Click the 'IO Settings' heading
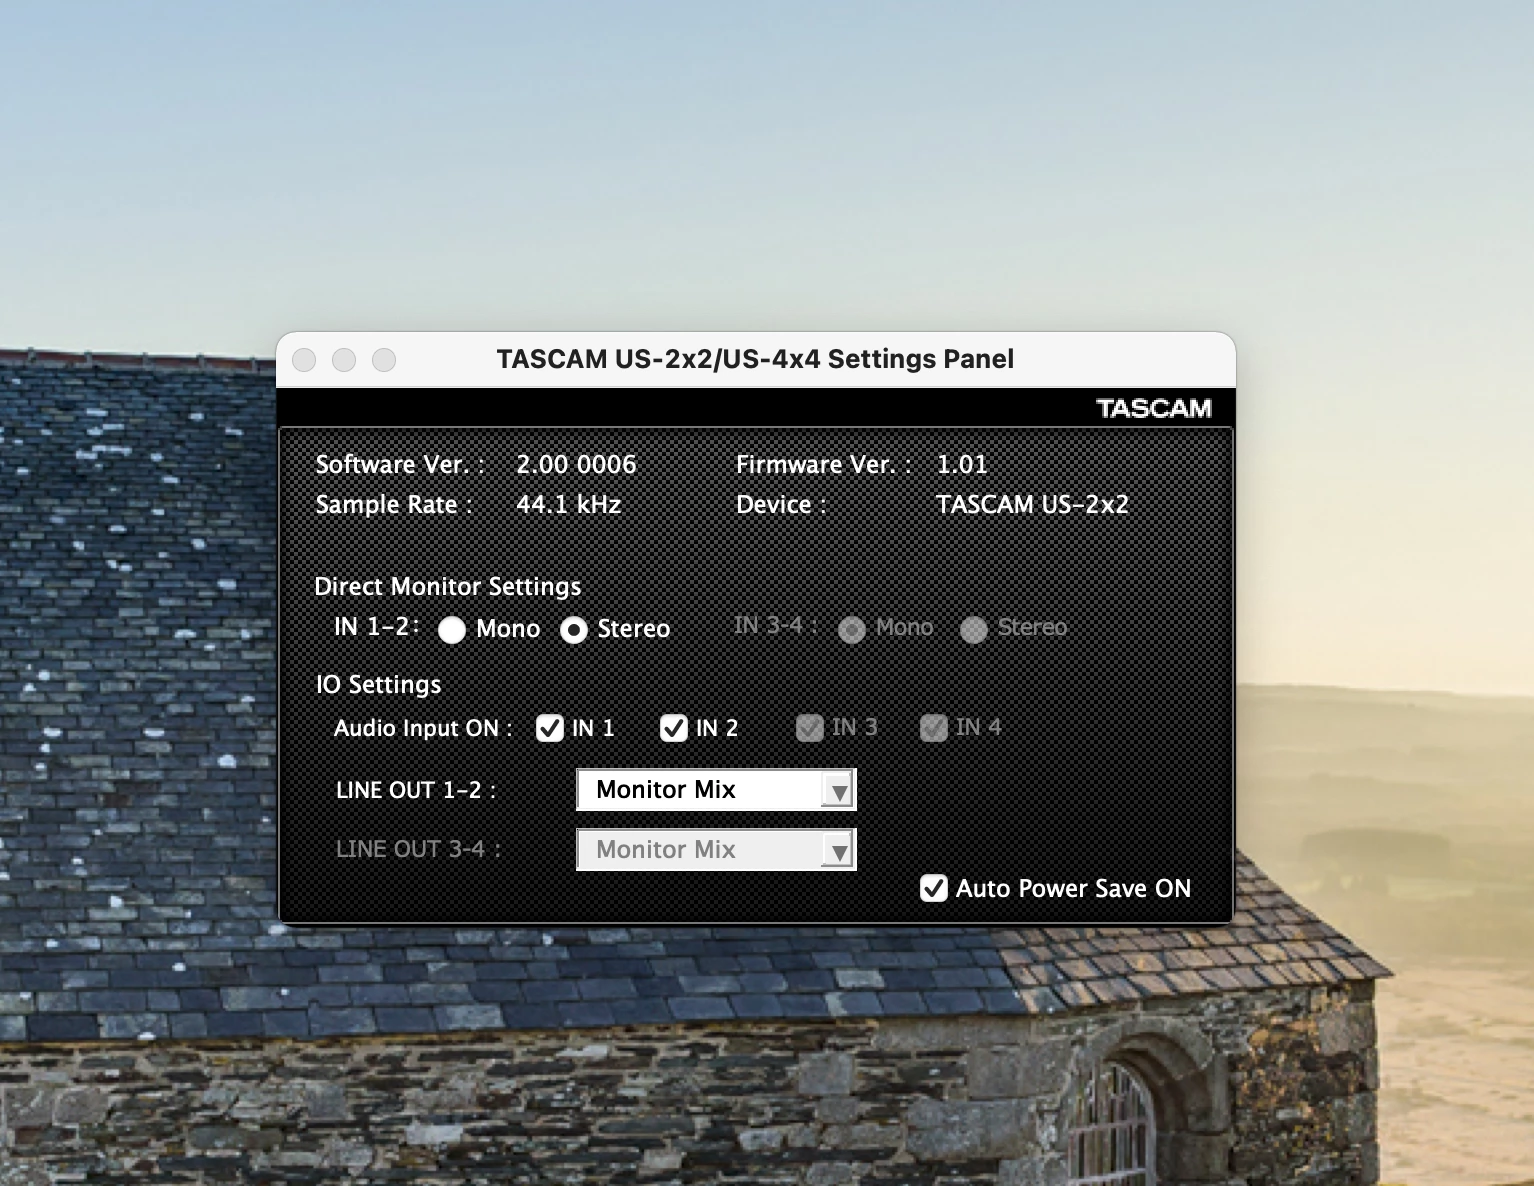Screen dimensions: 1534x1186 [x=378, y=684]
